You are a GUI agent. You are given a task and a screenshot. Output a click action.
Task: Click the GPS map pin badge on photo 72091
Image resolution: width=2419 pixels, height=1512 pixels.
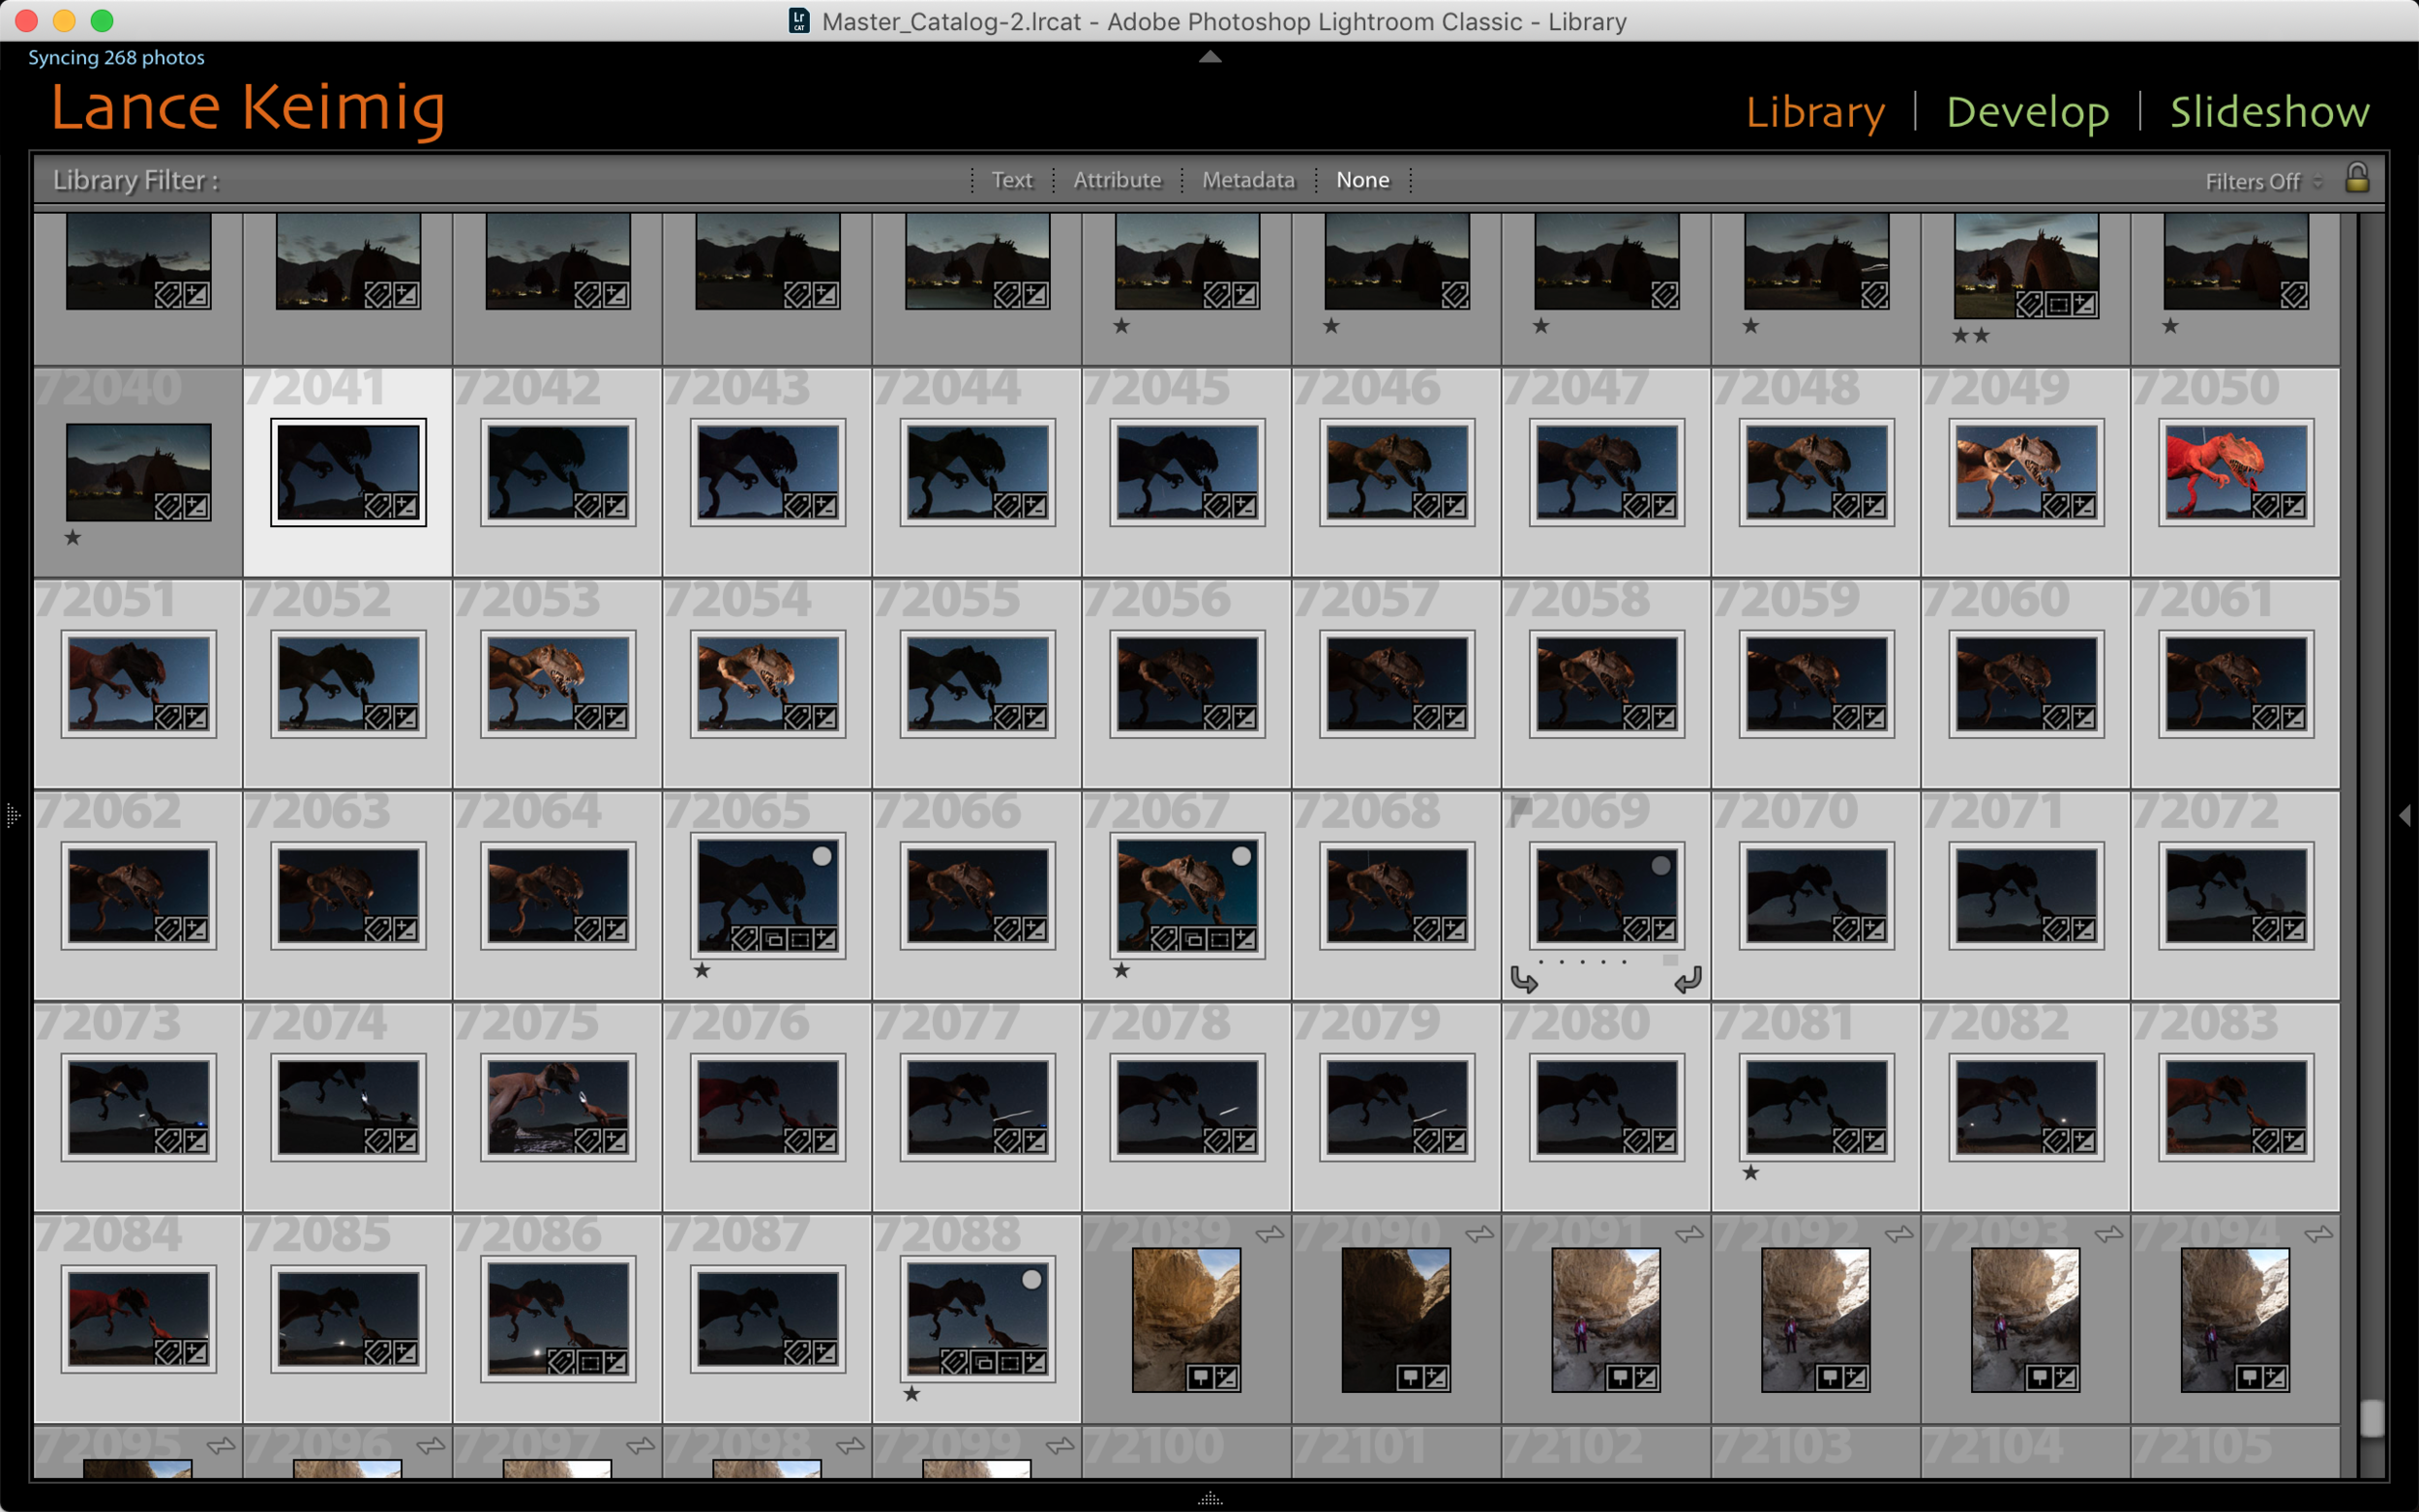pos(1620,1378)
